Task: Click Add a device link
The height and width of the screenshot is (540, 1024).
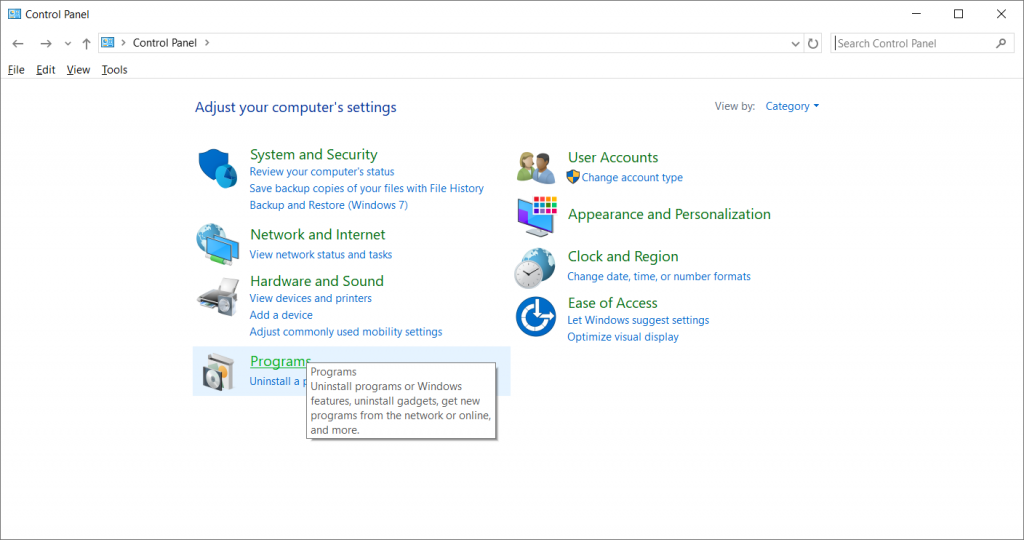Action: click(281, 315)
